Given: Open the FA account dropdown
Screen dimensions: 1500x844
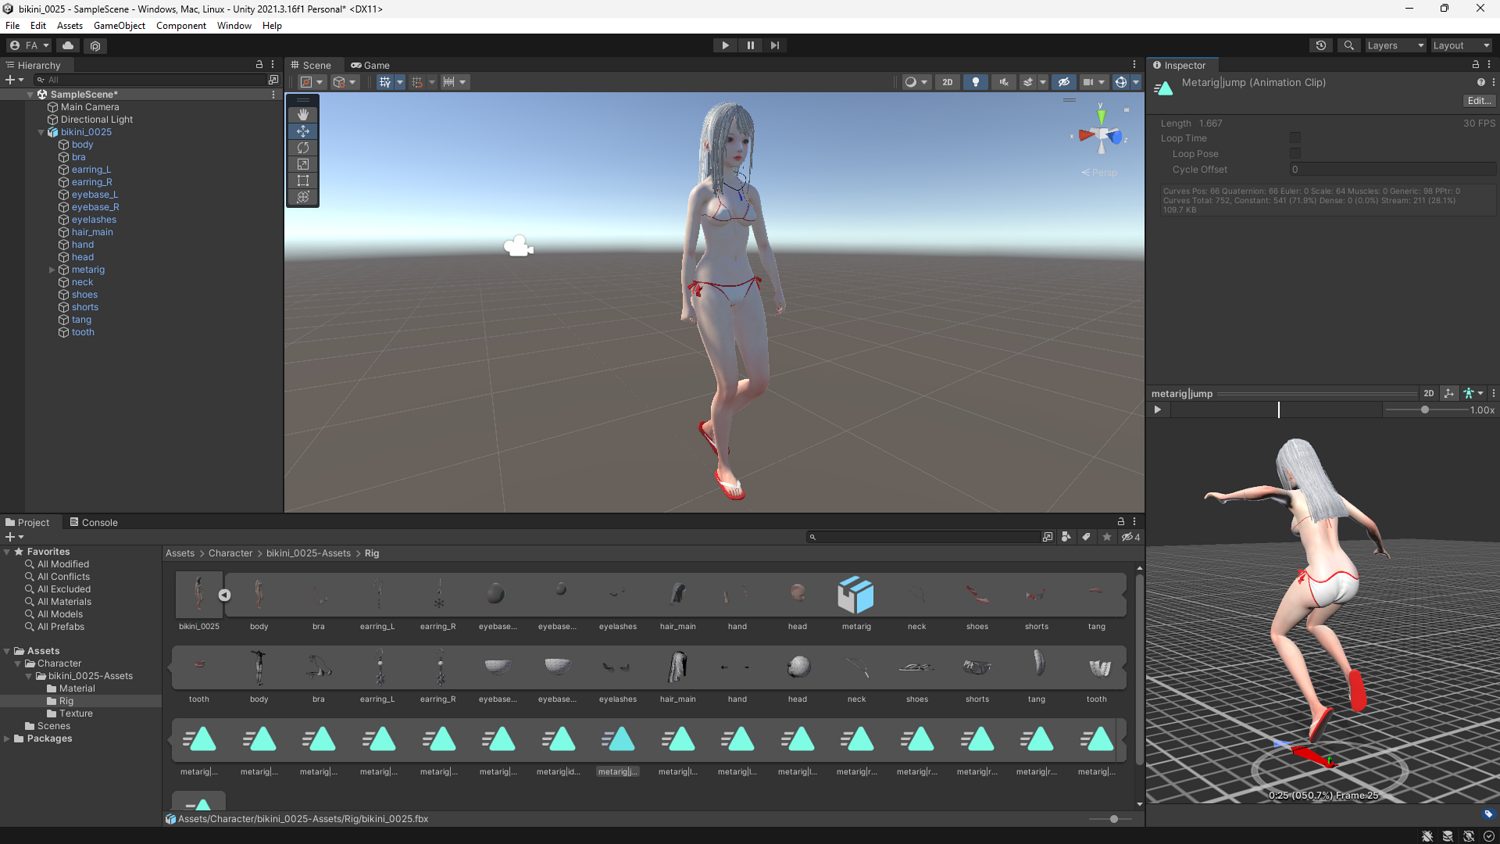Looking at the screenshot, I should (x=29, y=45).
